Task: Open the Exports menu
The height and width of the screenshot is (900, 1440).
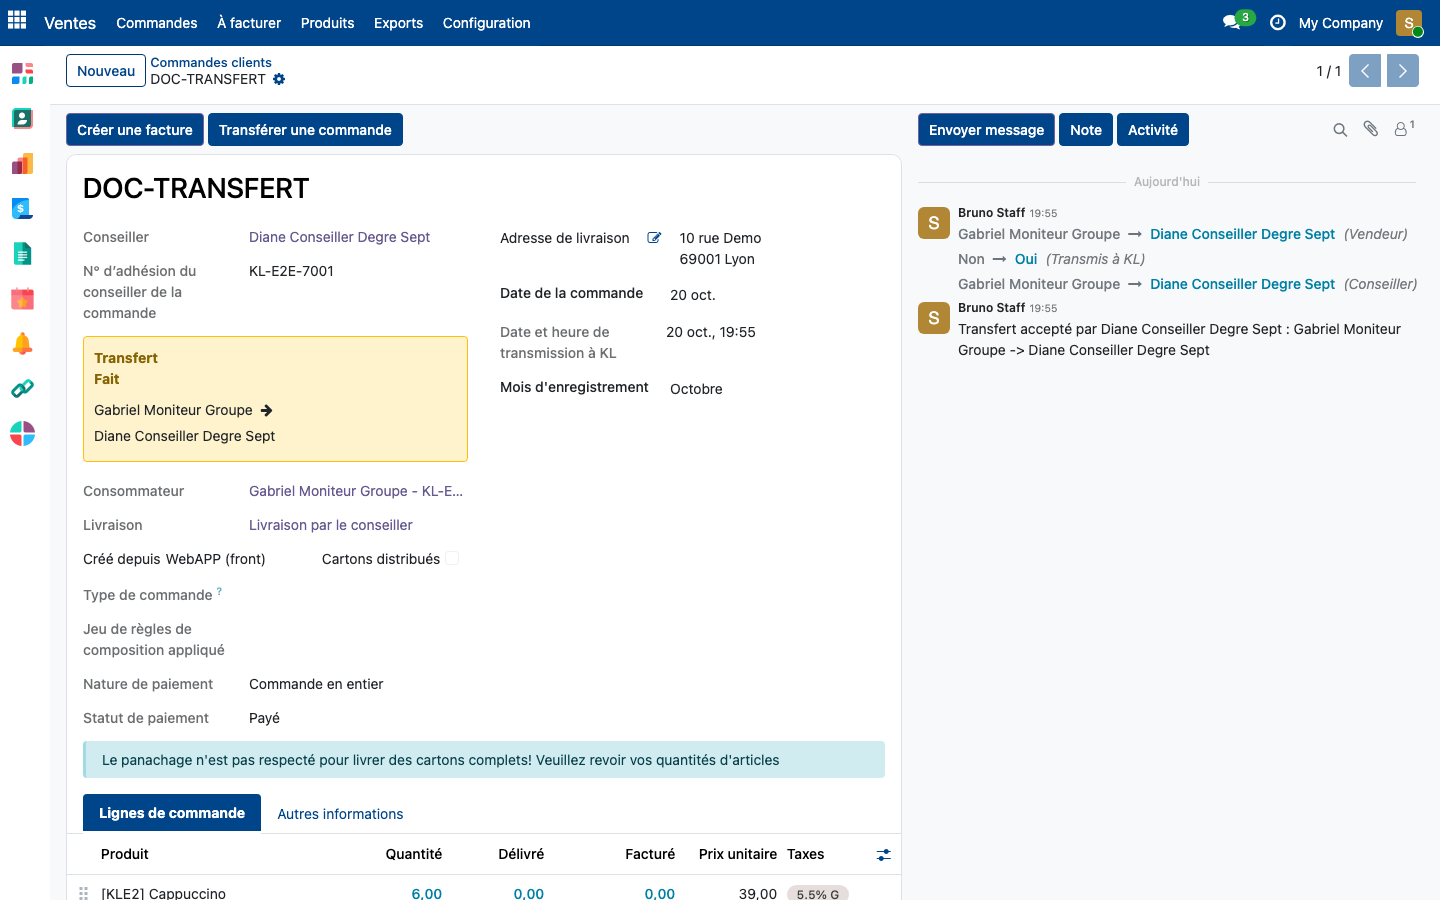Action: click(398, 23)
